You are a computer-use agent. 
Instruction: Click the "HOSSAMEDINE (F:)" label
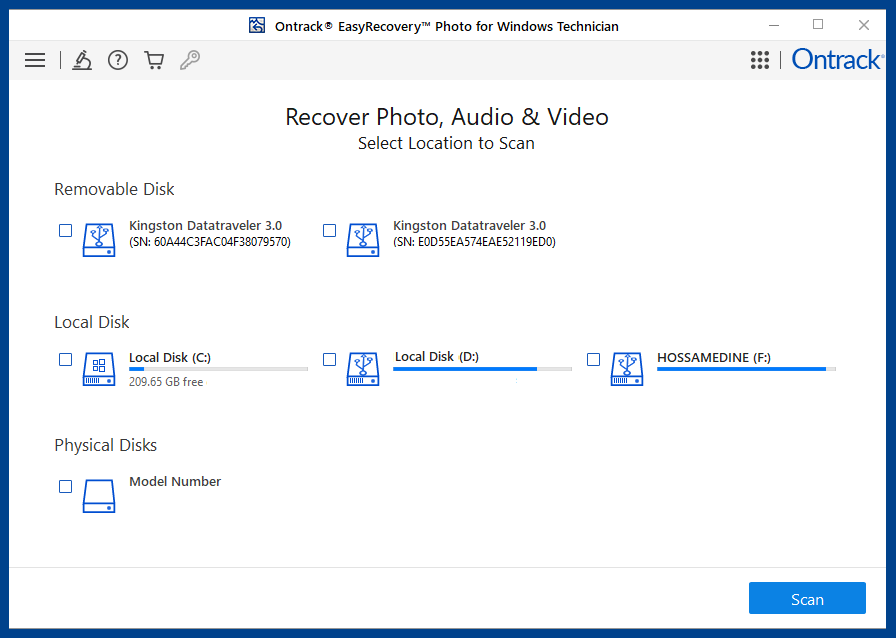pyautogui.click(x=714, y=358)
